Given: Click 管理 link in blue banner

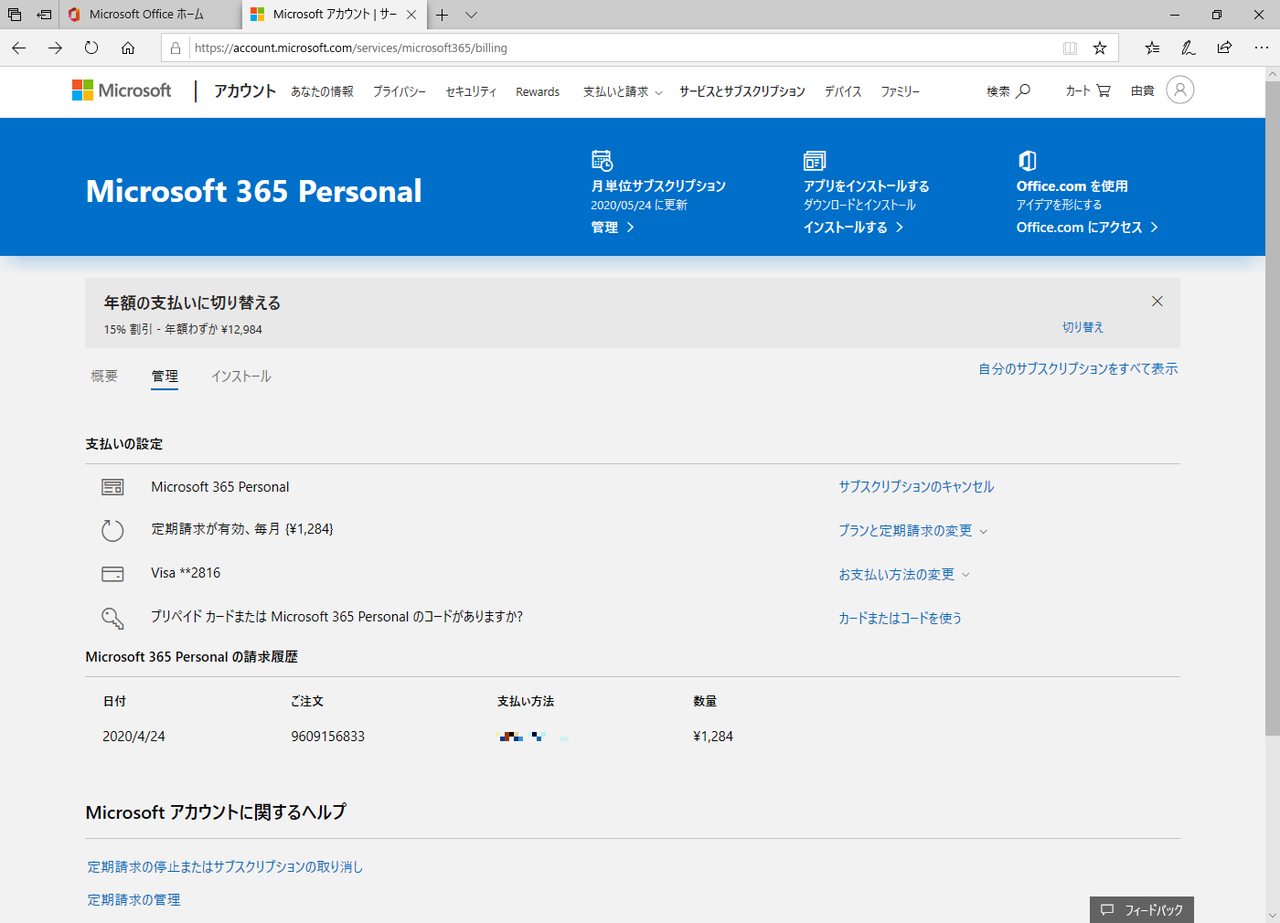Looking at the screenshot, I should pyautogui.click(x=612, y=228).
